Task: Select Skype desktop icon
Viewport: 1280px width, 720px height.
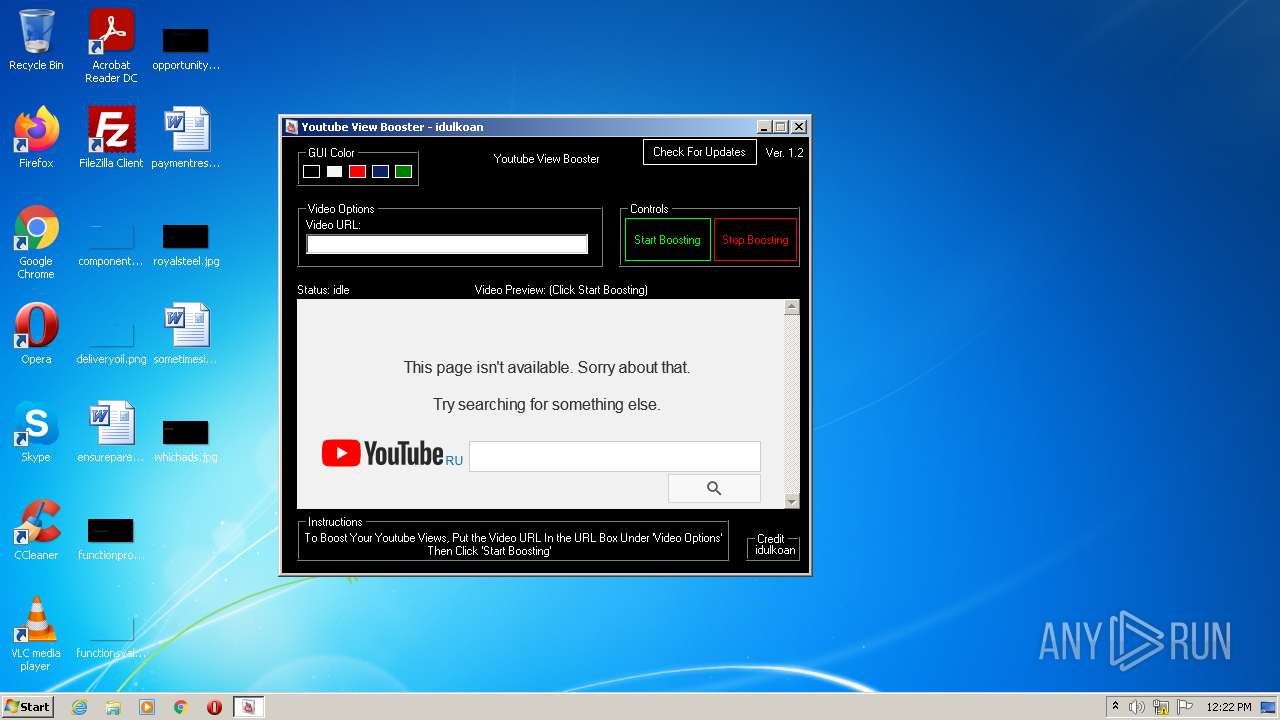Action: [36, 431]
